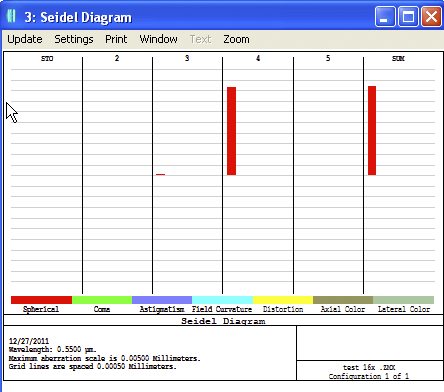Open the Zoom menu
Viewport: 444px width, 392px height.
point(236,39)
